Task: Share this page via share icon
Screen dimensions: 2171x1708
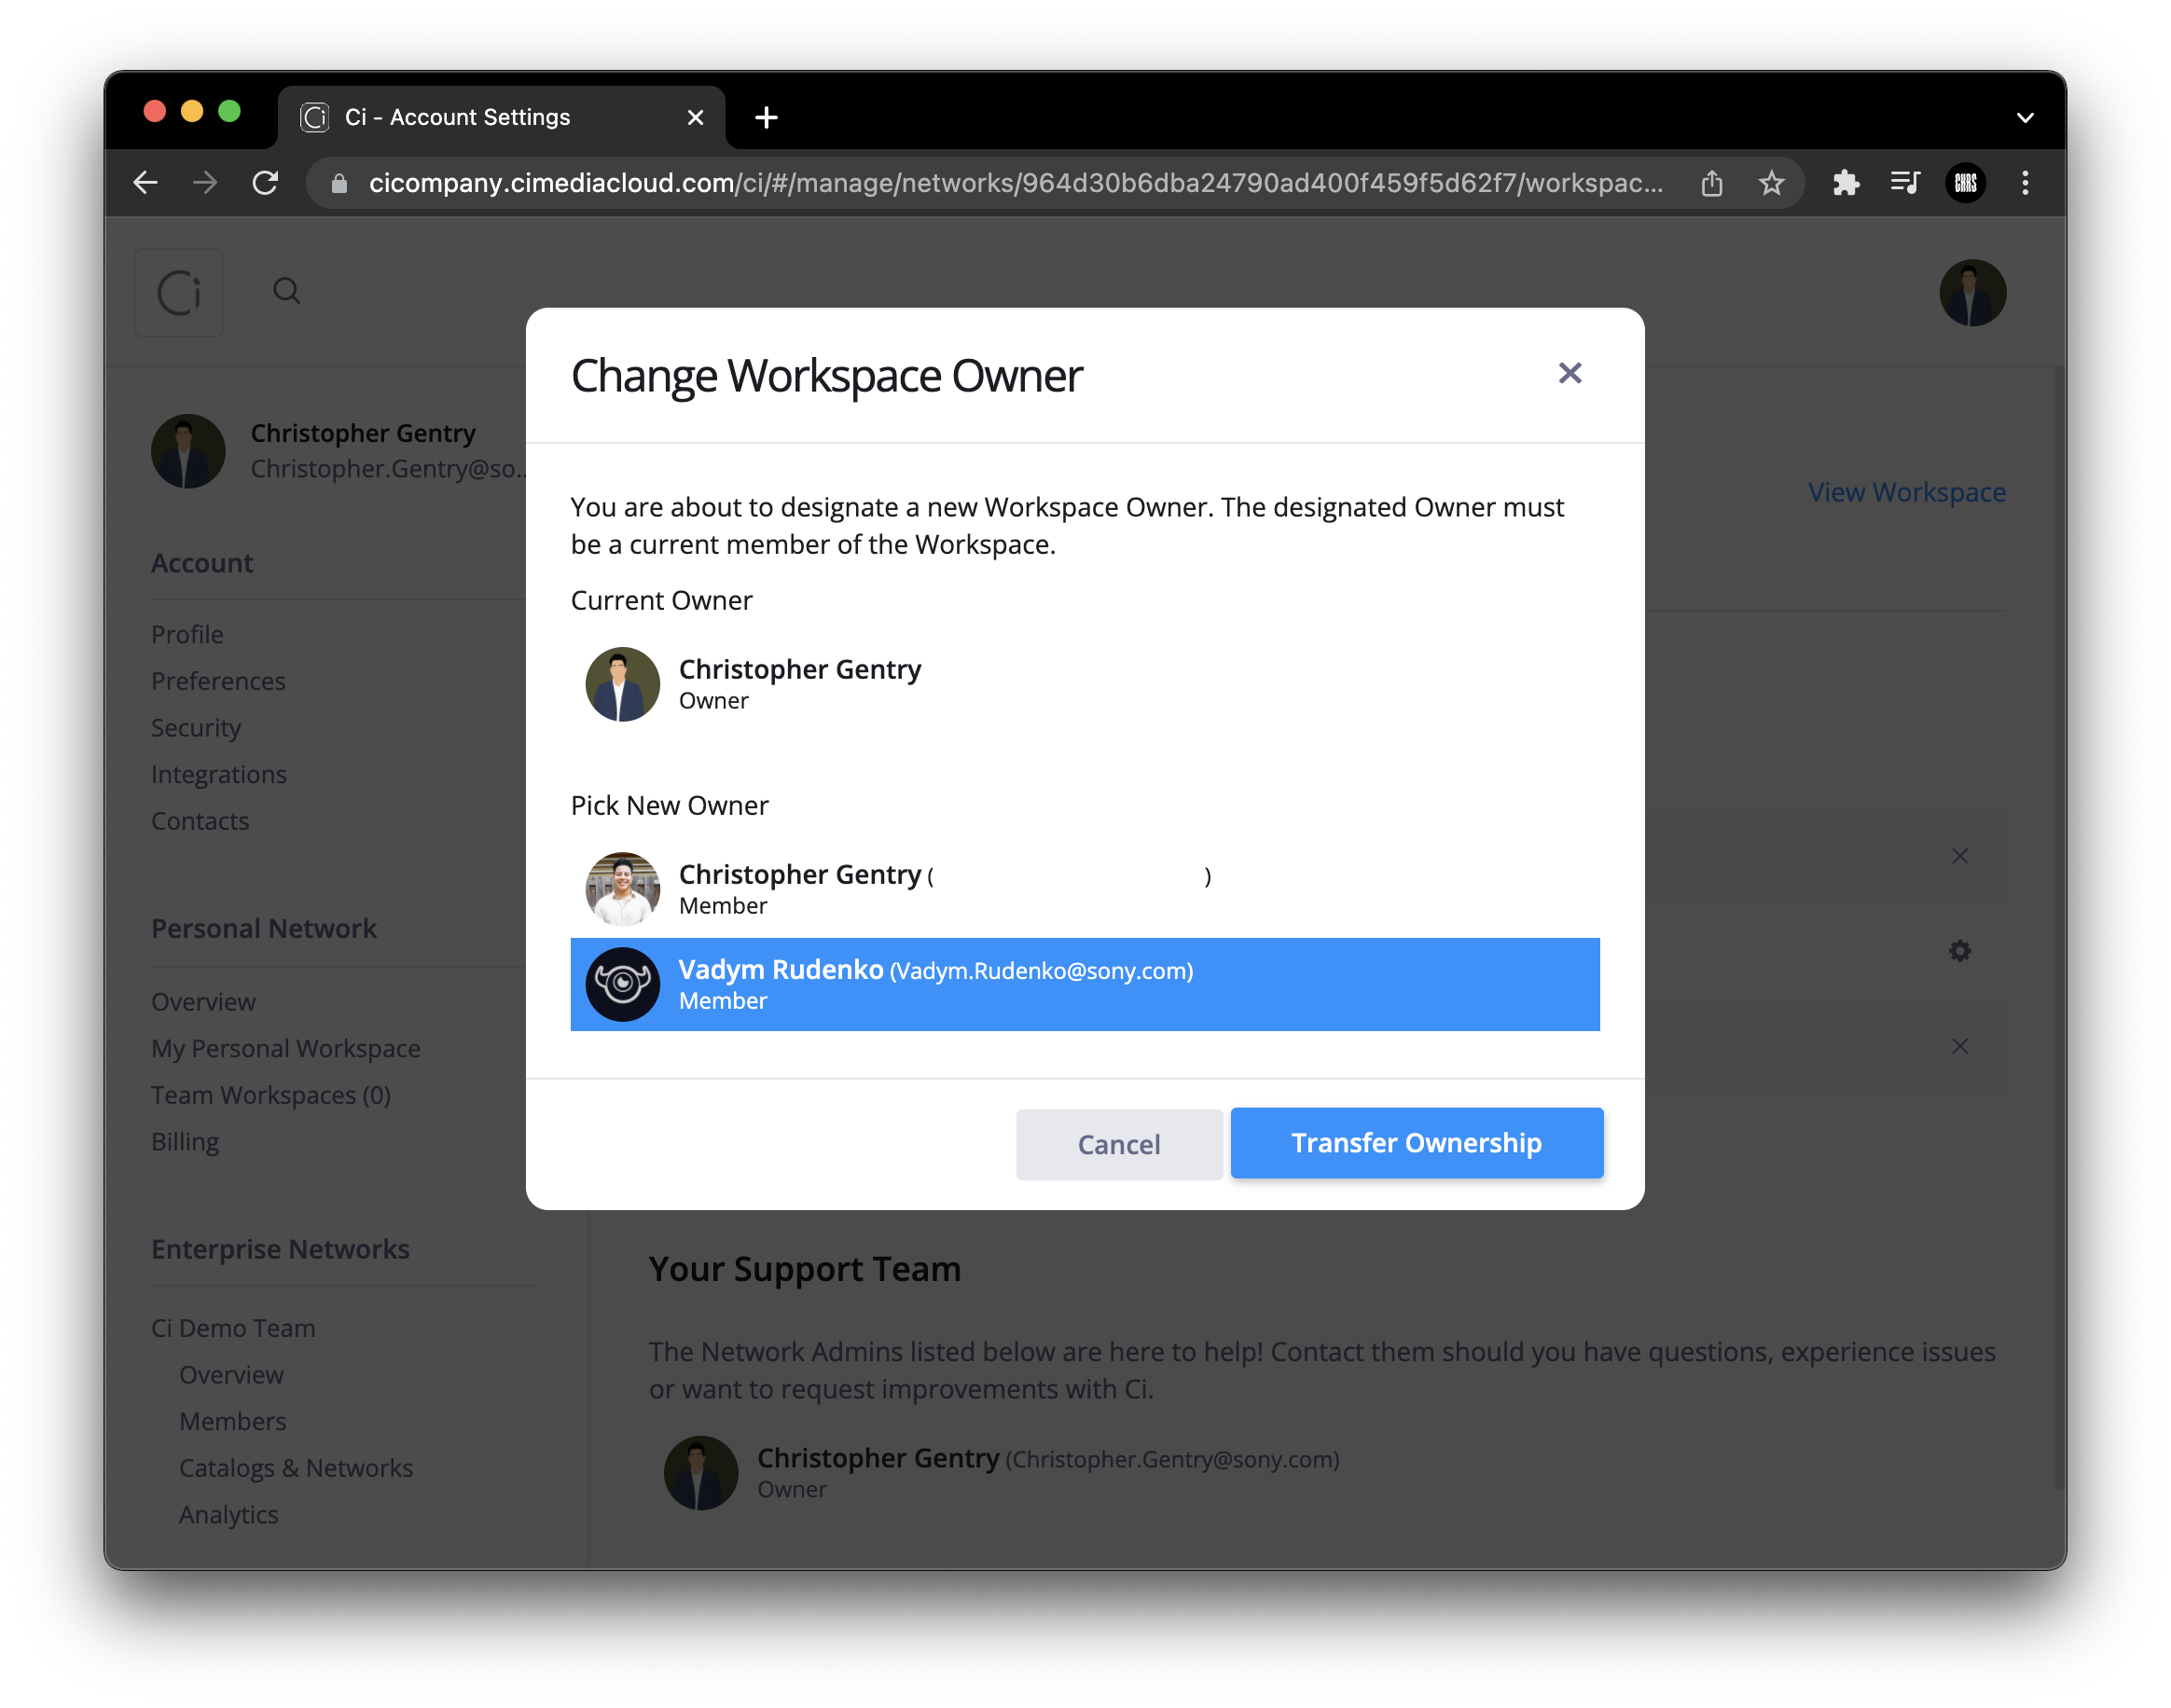Action: click(x=1711, y=183)
